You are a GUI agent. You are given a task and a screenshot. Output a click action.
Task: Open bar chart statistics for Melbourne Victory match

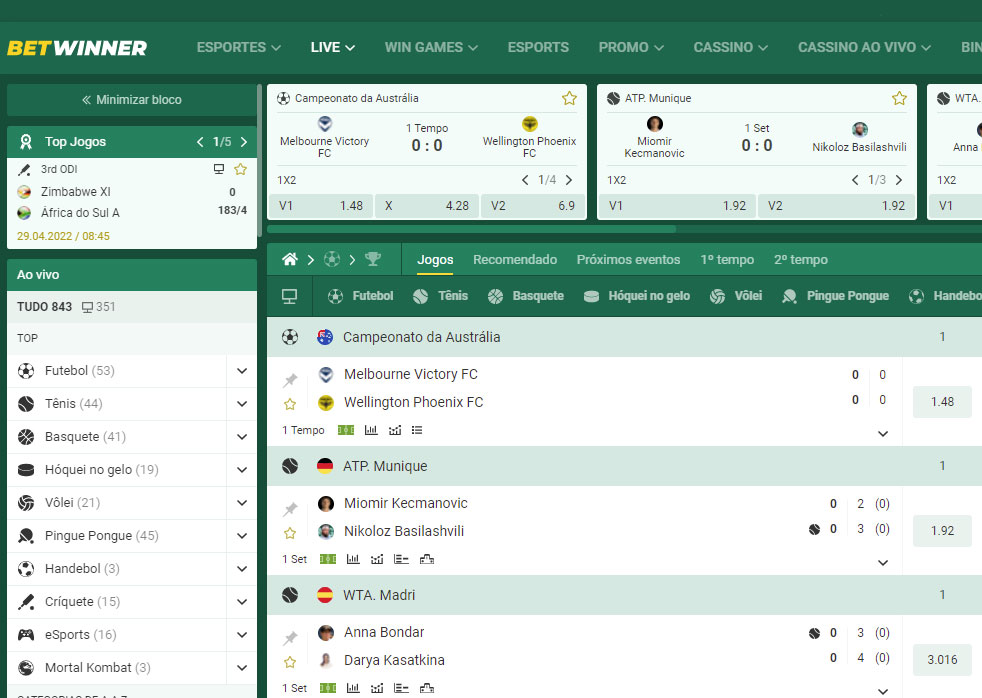[371, 430]
